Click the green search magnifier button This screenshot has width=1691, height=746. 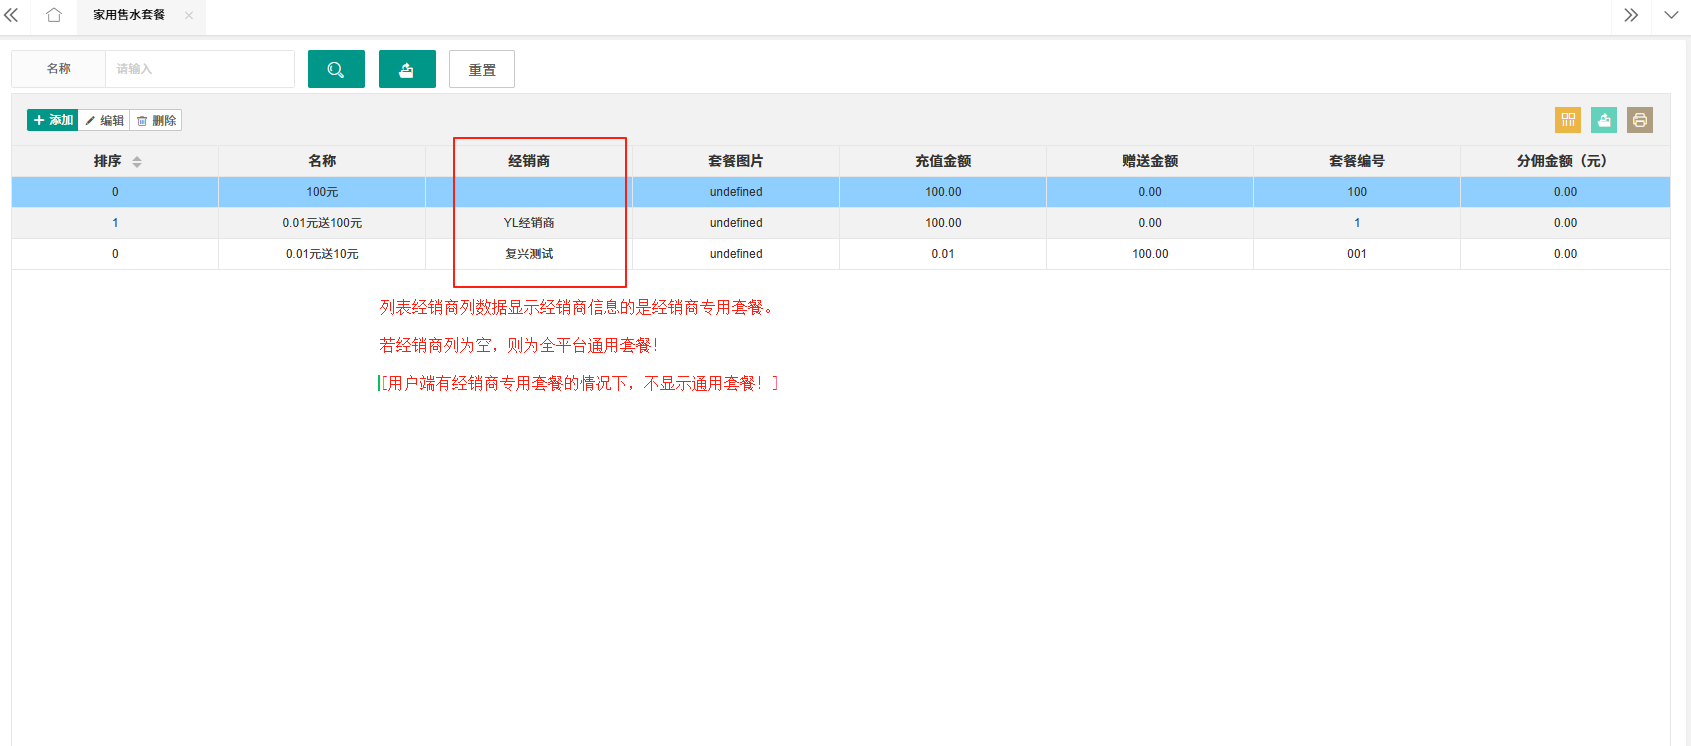(336, 69)
